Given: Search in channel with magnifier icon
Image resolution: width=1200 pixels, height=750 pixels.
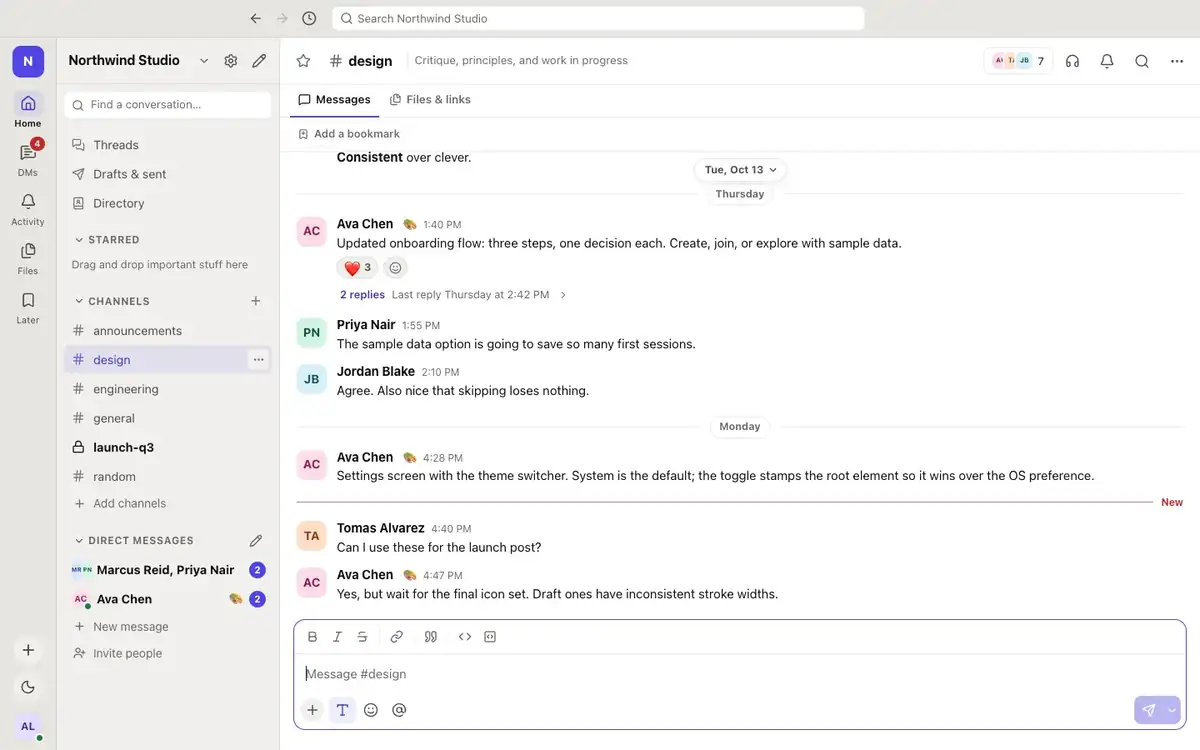Looking at the screenshot, I should [x=1142, y=61].
